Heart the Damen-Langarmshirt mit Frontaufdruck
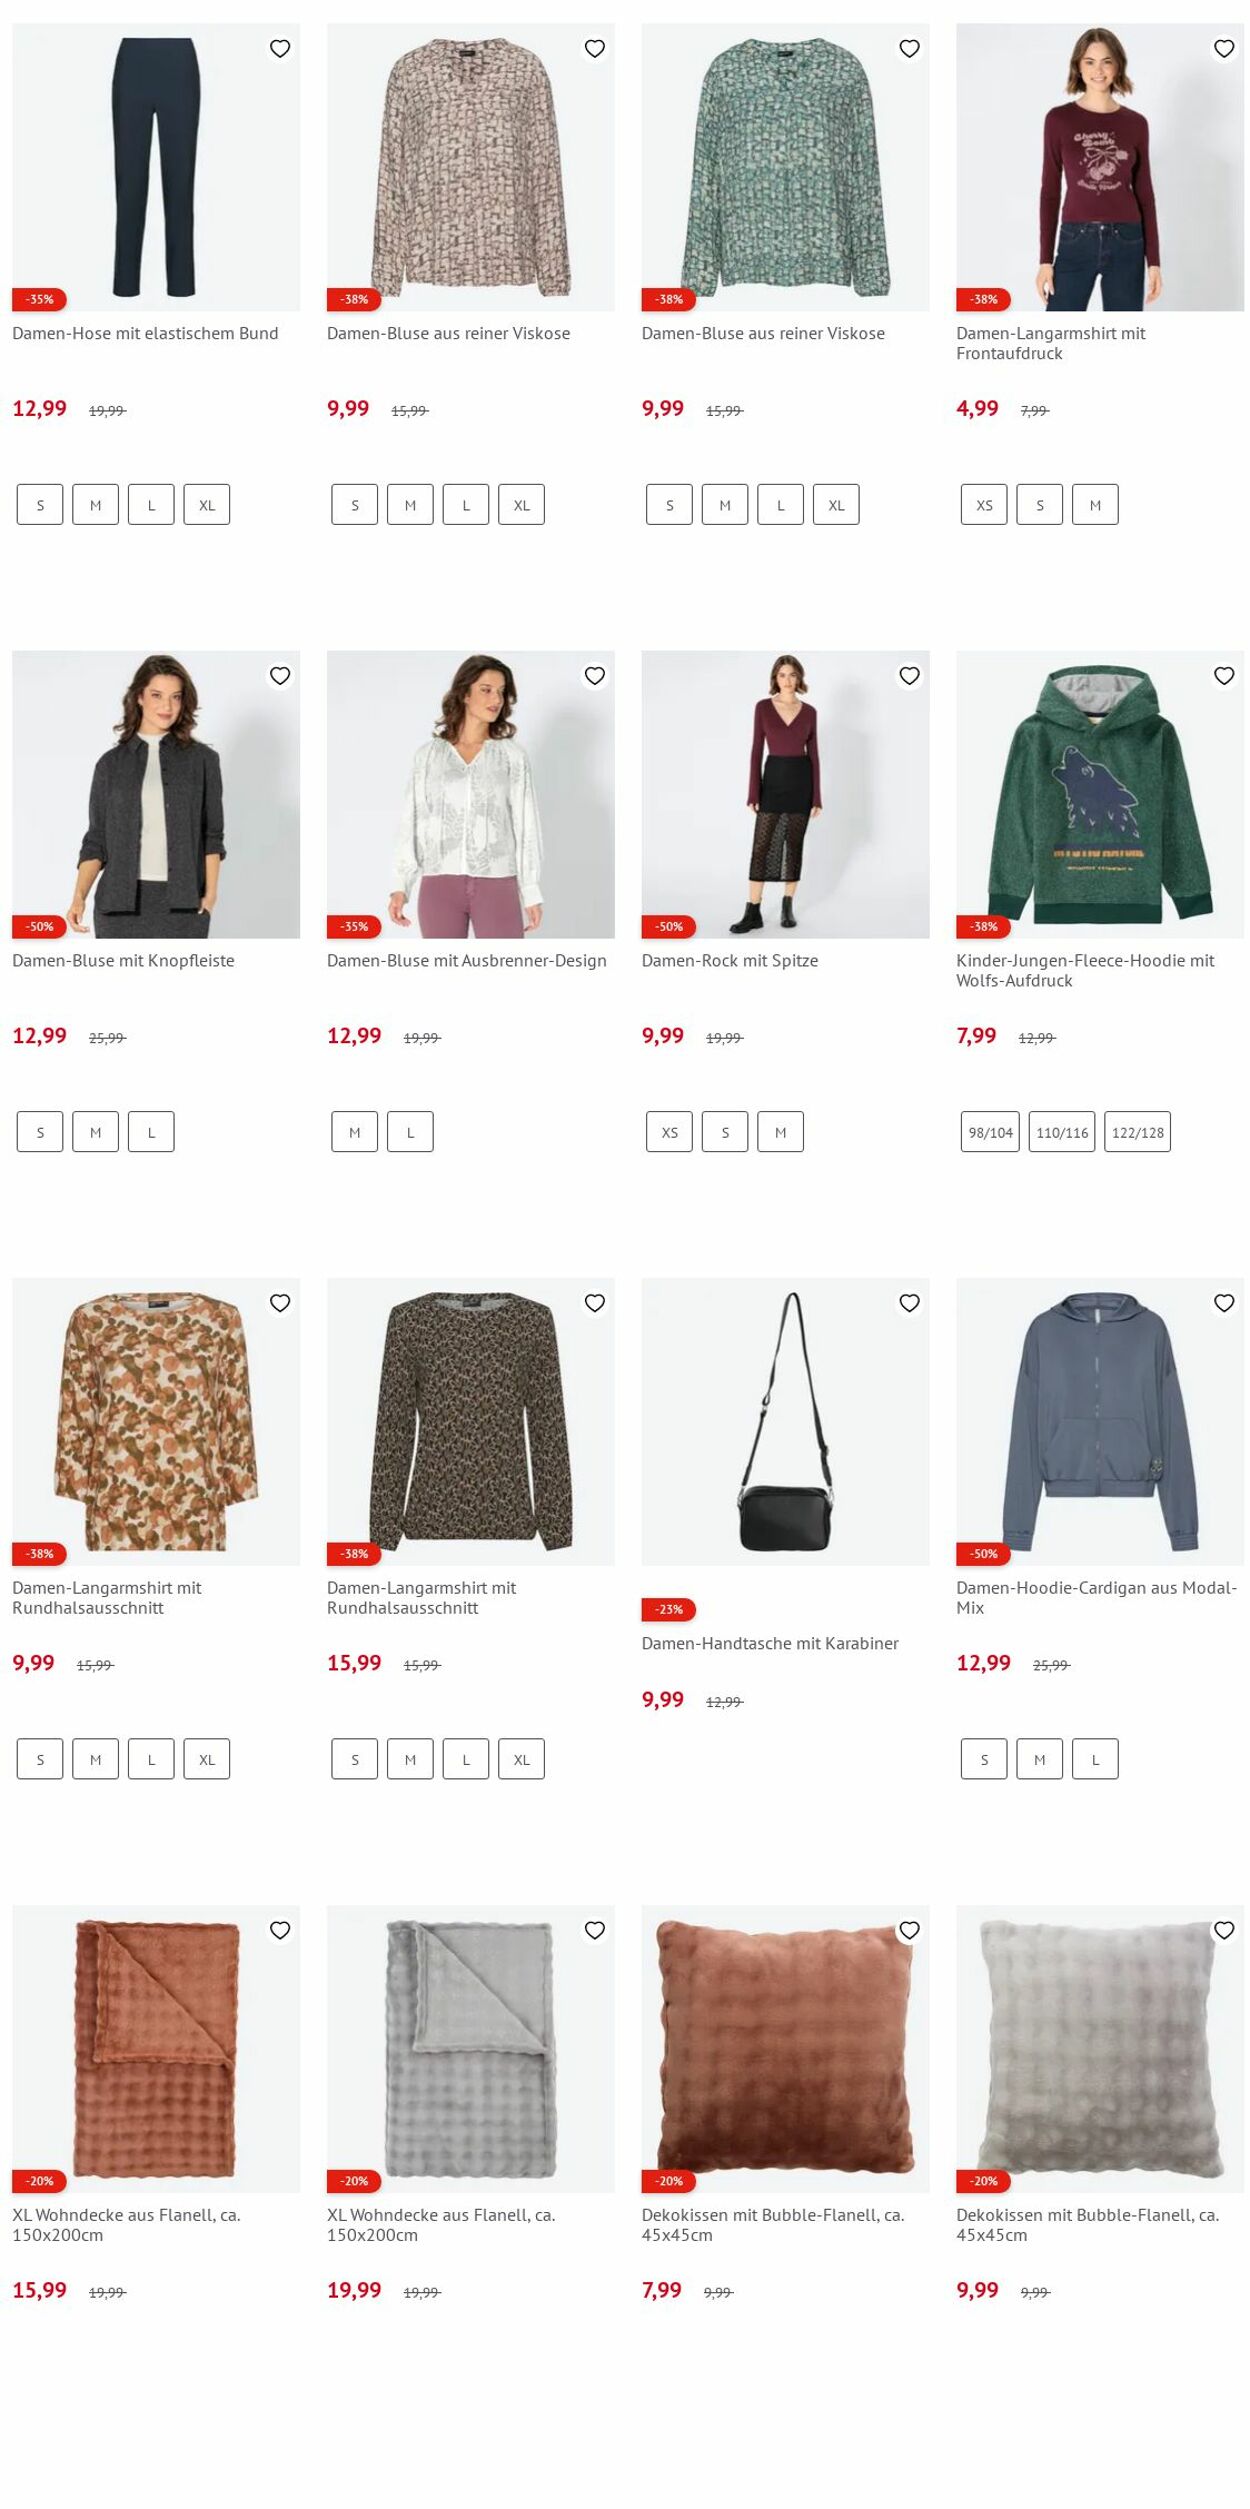The height and width of the screenshot is (2509, 1250). (x=1224, y=48)
